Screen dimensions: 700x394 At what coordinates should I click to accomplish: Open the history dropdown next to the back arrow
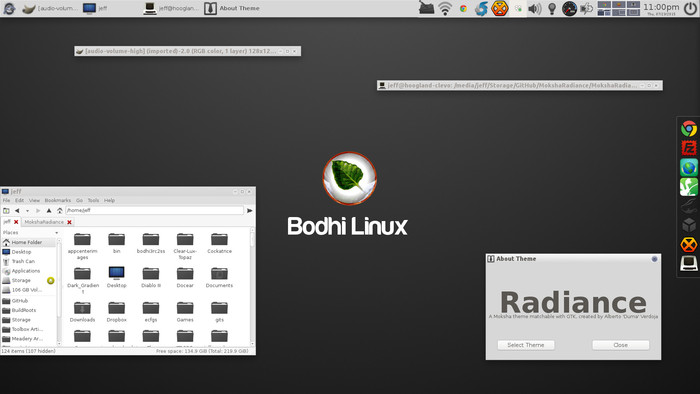coord(27,211)
